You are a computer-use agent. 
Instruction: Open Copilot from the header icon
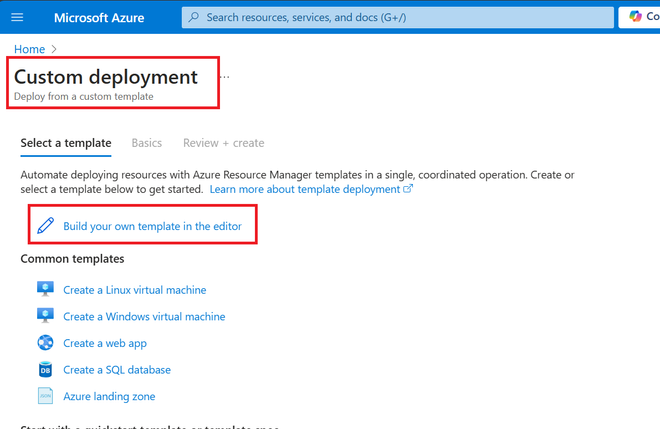(x=635, y=16)
